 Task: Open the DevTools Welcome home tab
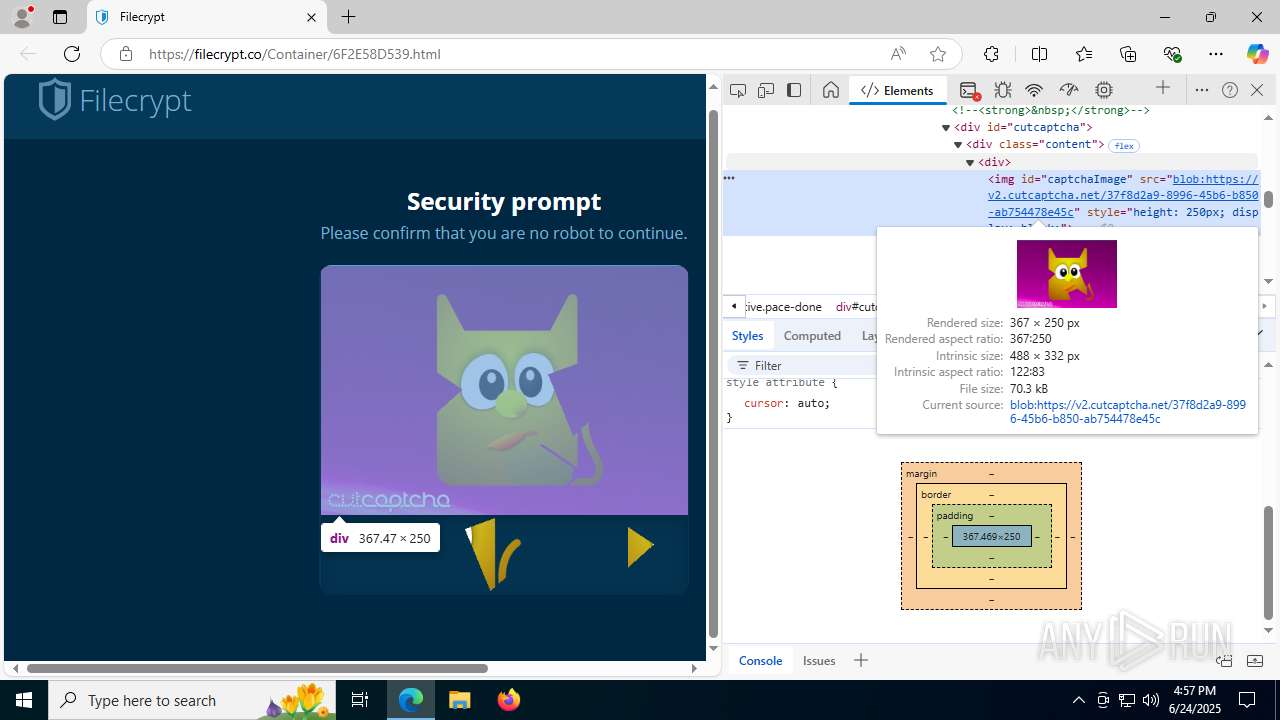tap(830, 90)
